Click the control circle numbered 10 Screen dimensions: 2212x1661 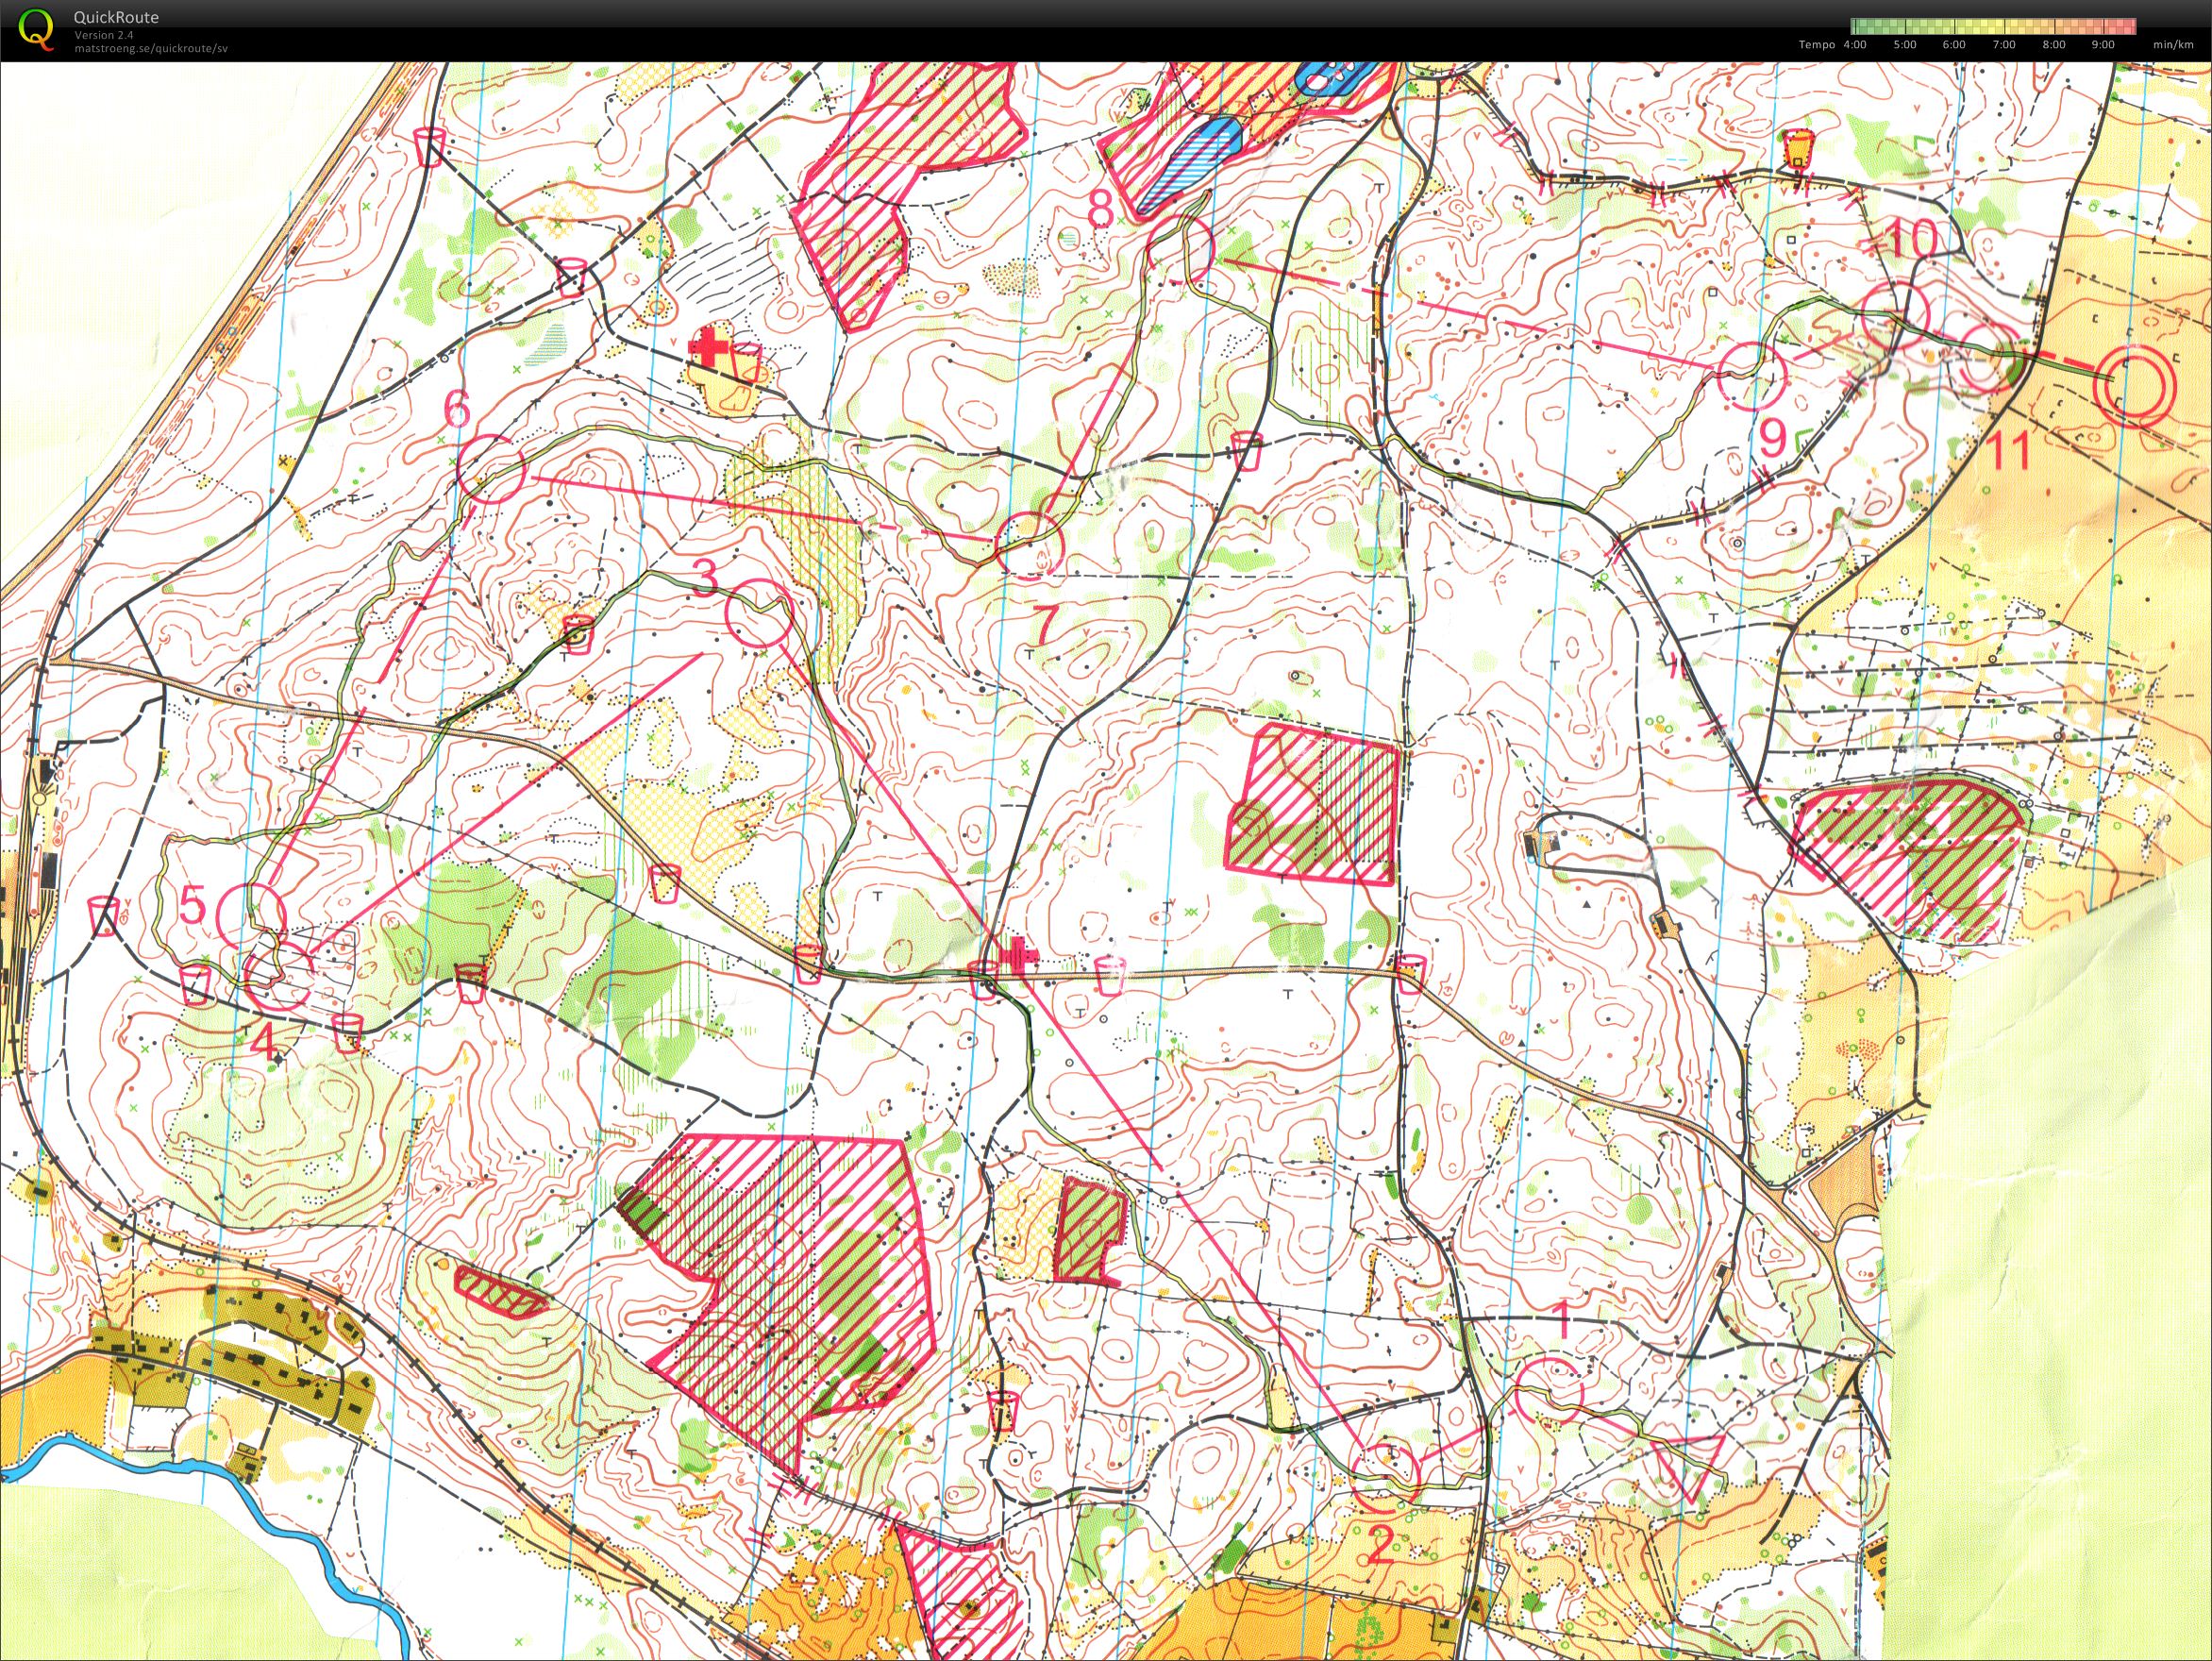(x=1897, y=315)
